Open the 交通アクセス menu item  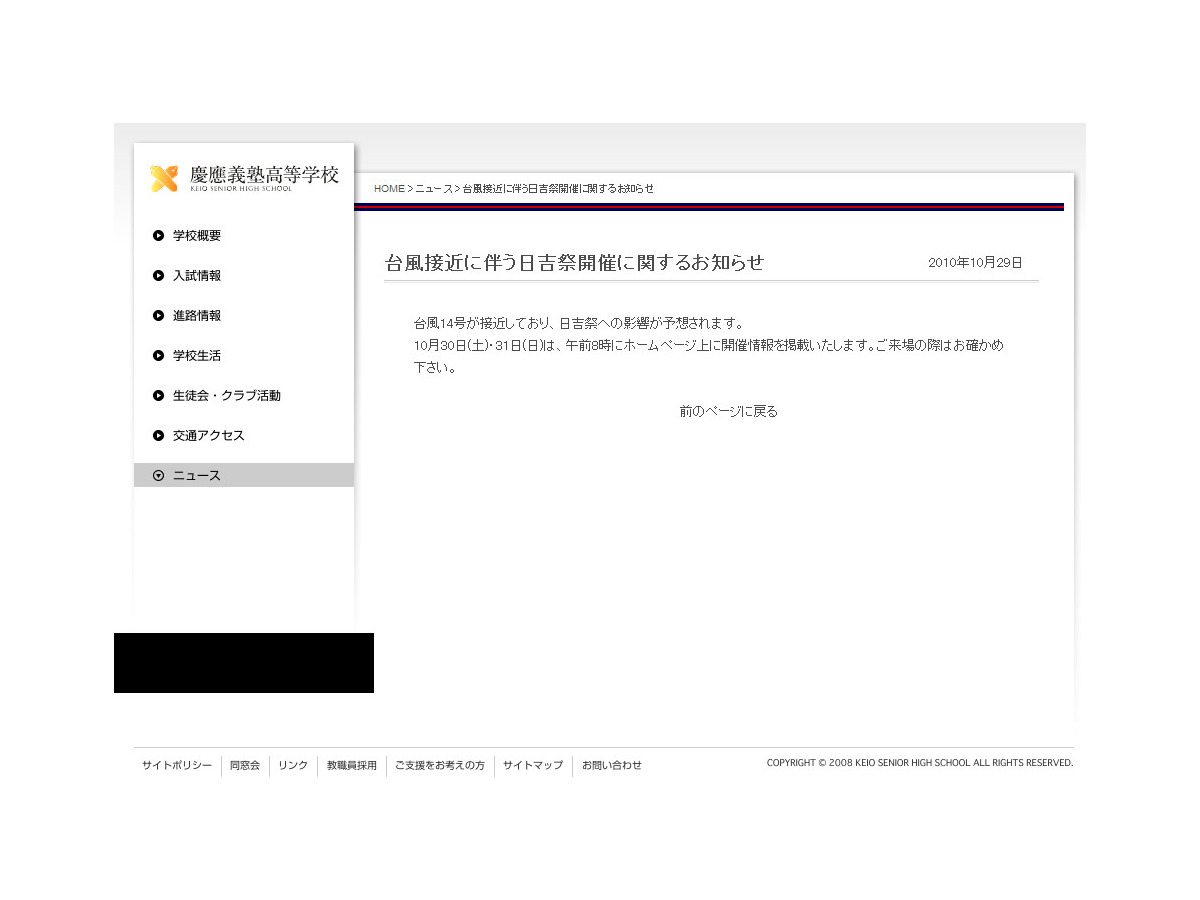pyautogui.click(x=209, y=436)
